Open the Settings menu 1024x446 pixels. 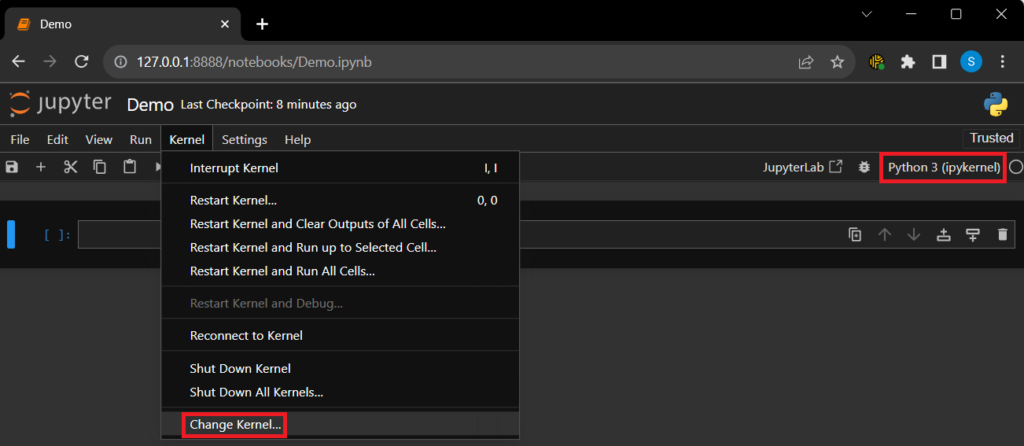tap(244, 140)
